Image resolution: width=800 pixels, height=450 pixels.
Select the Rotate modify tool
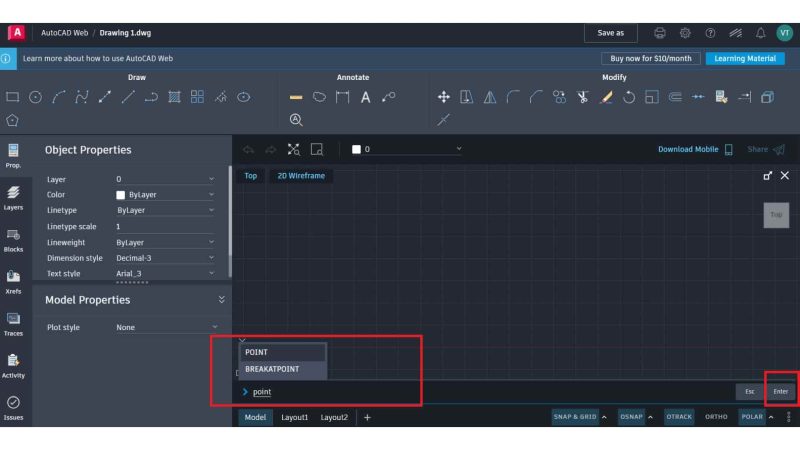(x=629, y=97)
